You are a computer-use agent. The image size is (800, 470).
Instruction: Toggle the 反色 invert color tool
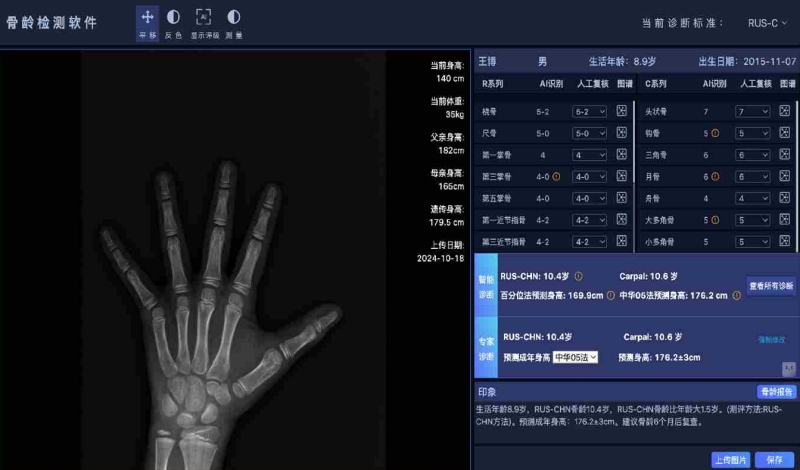tap(173, 23)
